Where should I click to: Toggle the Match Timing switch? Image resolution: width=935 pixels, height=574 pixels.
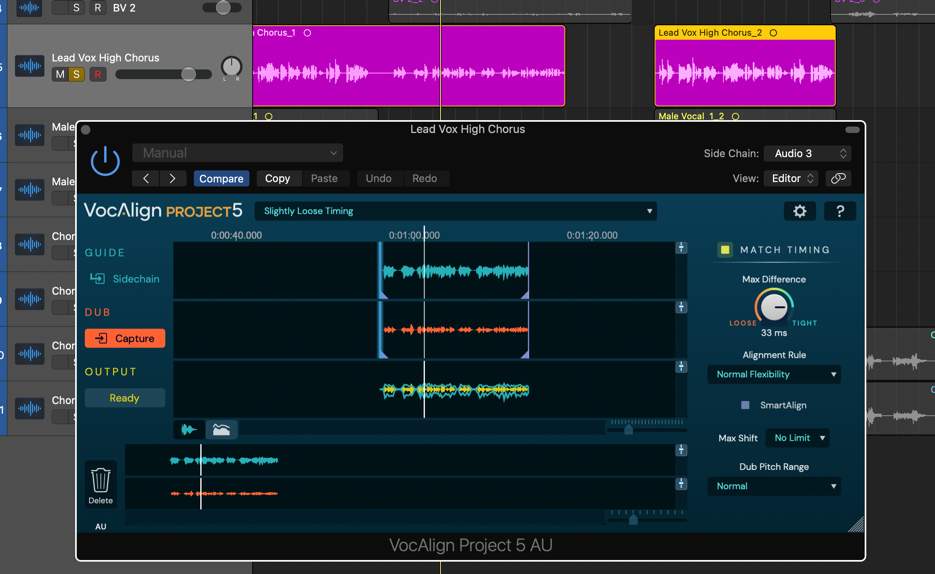click(x=725, y=250)
